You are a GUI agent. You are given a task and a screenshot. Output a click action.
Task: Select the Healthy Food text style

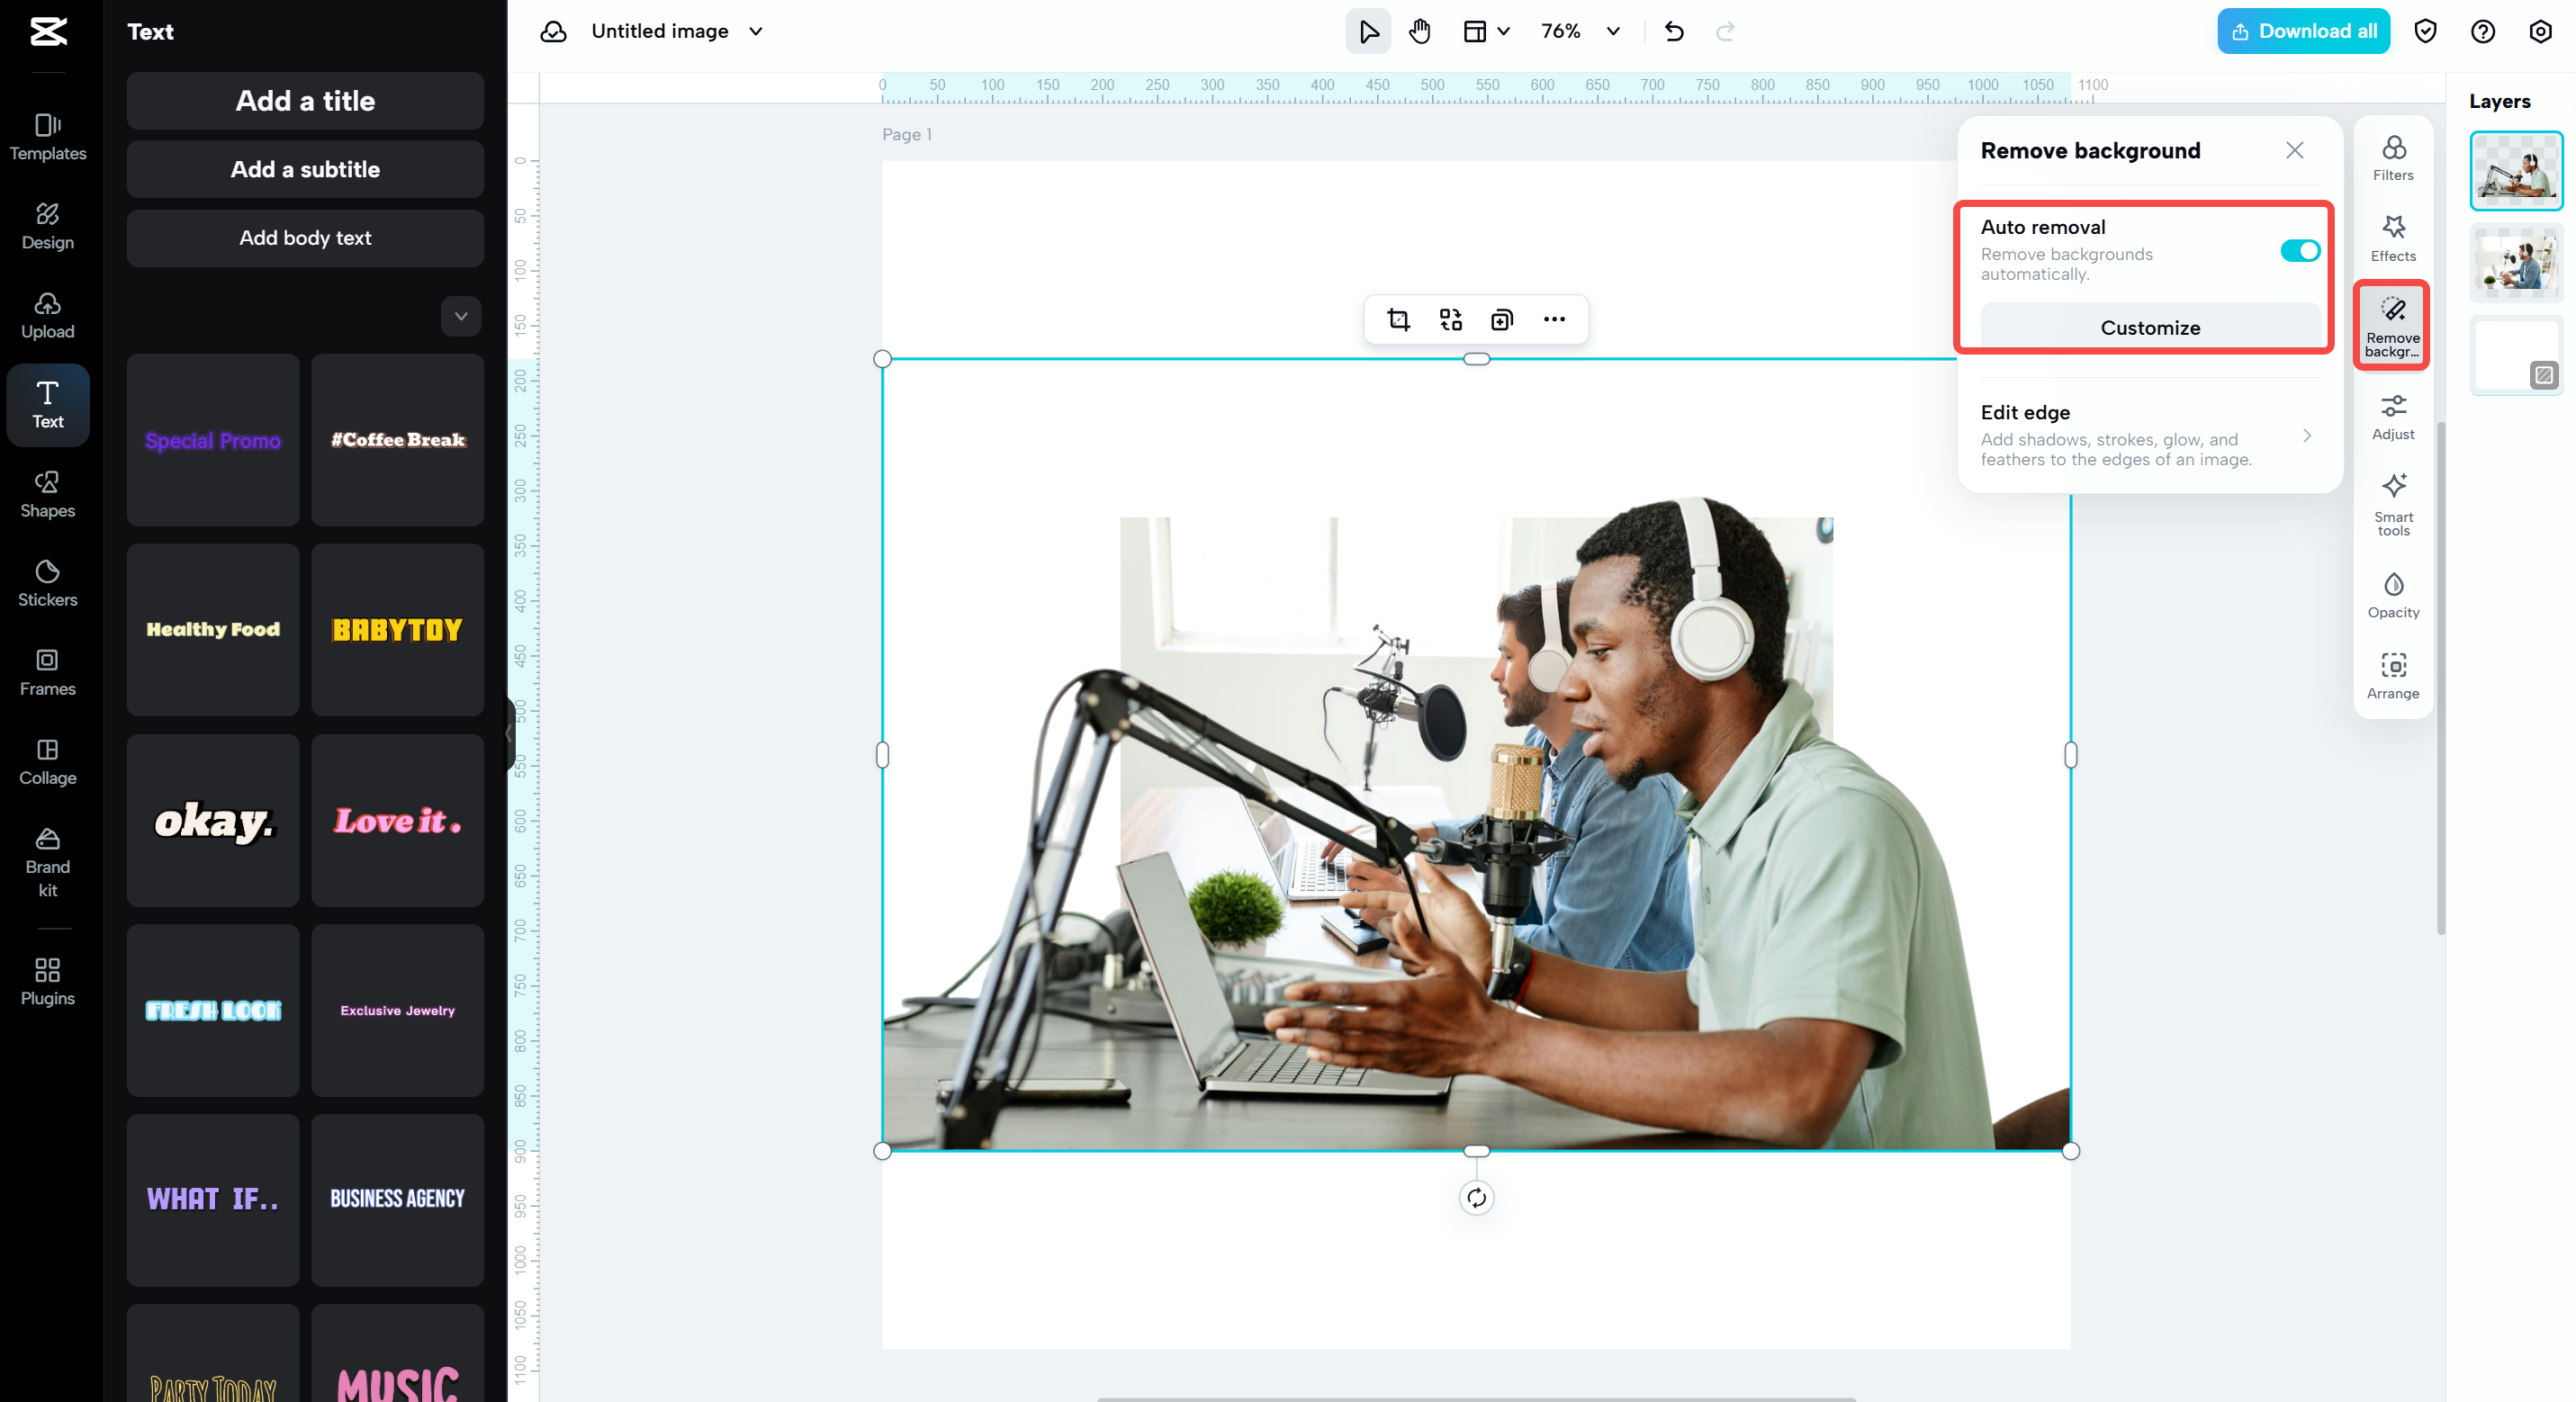pos(212,629)
